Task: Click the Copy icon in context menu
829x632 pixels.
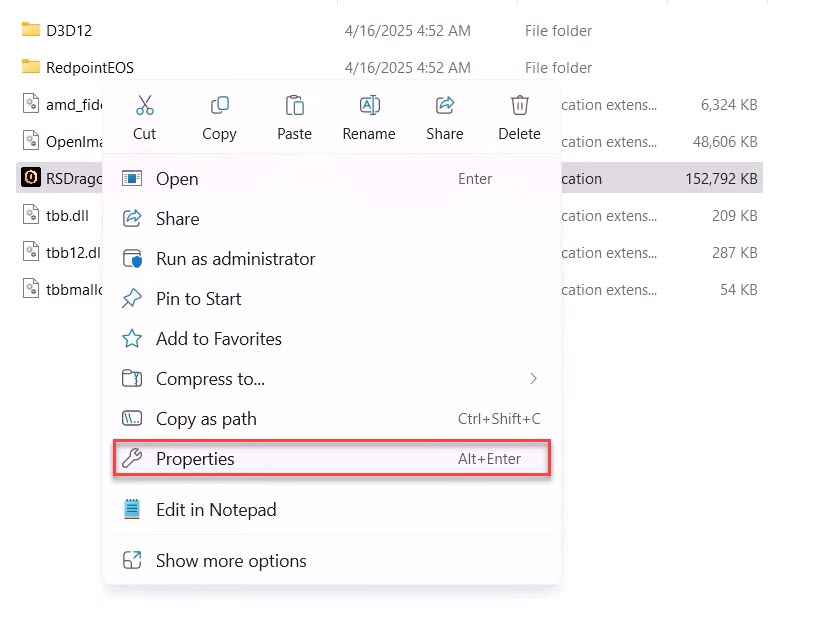Action: pos(219,106)
